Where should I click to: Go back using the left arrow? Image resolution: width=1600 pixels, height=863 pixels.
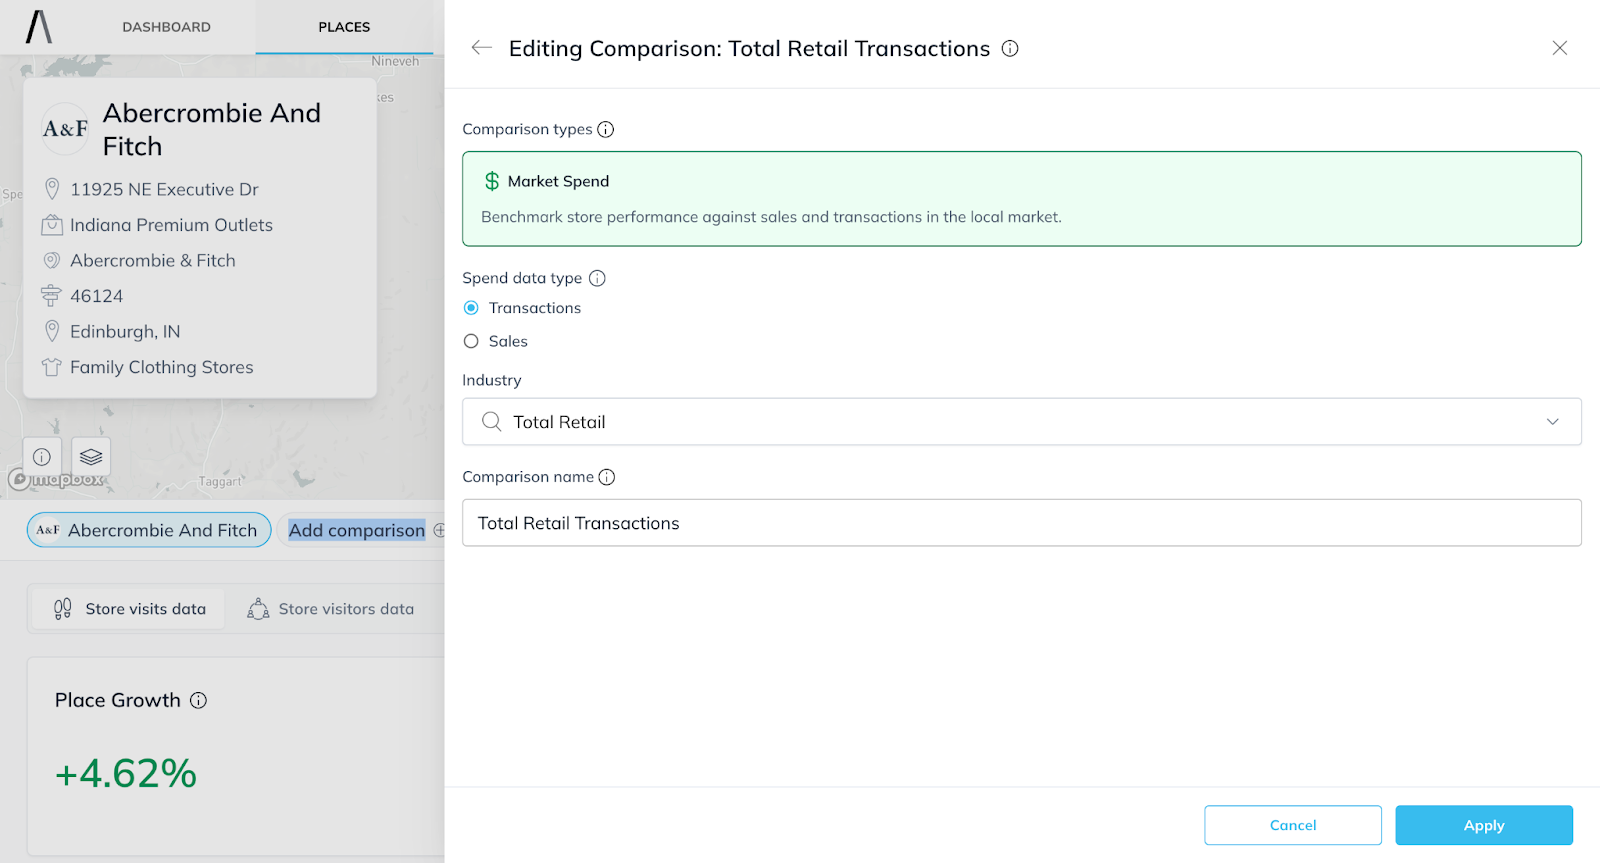(482, 48)
